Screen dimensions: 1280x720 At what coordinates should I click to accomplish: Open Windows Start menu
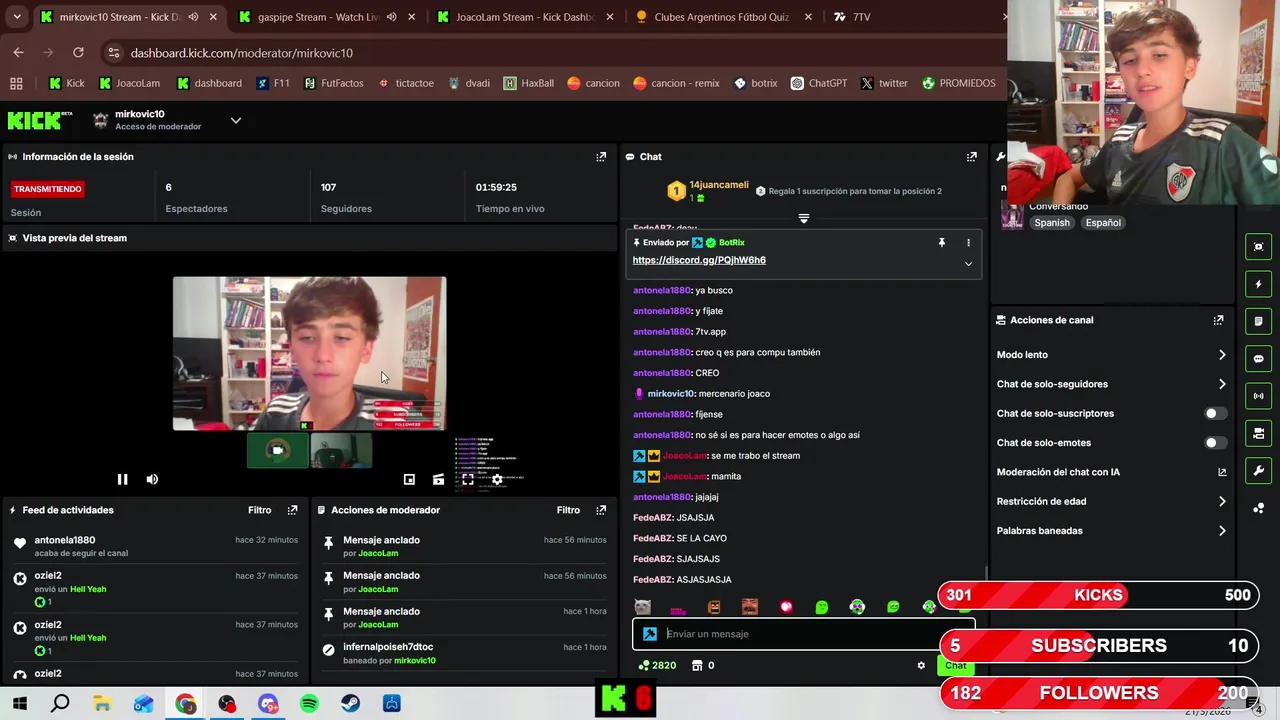(19, 704)
